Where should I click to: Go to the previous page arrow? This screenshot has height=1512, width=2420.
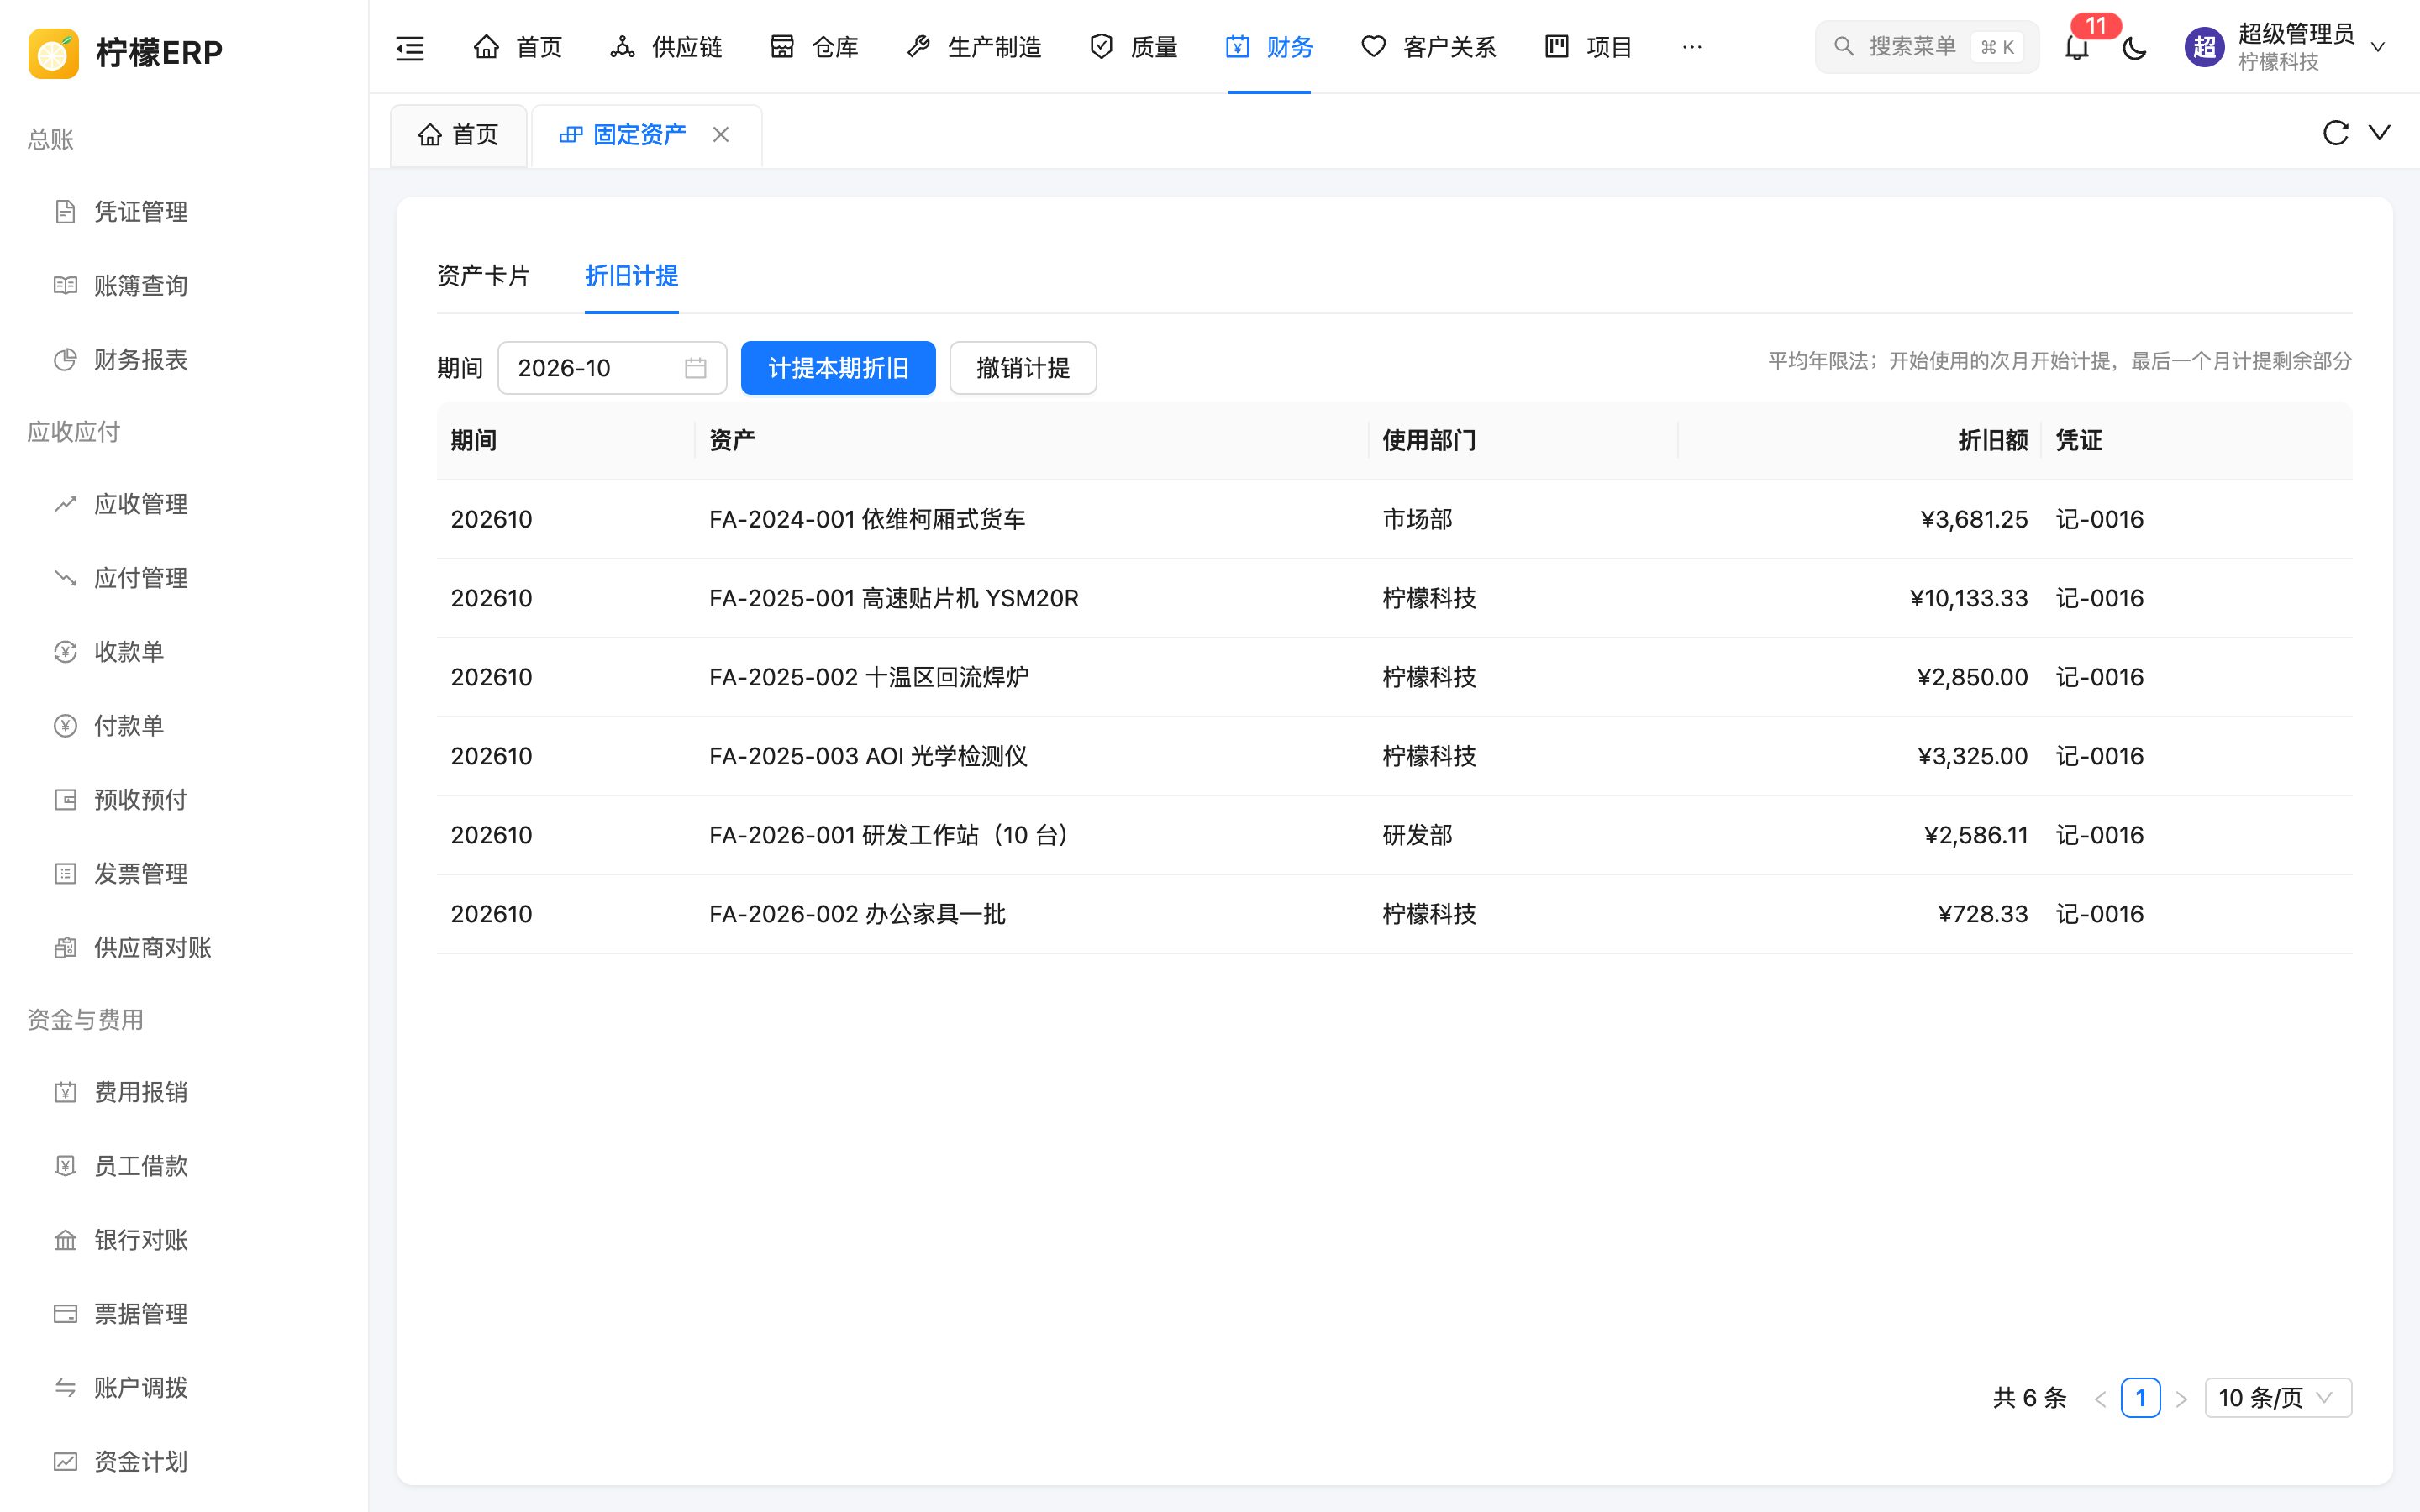click(x=2100, y=1398)
